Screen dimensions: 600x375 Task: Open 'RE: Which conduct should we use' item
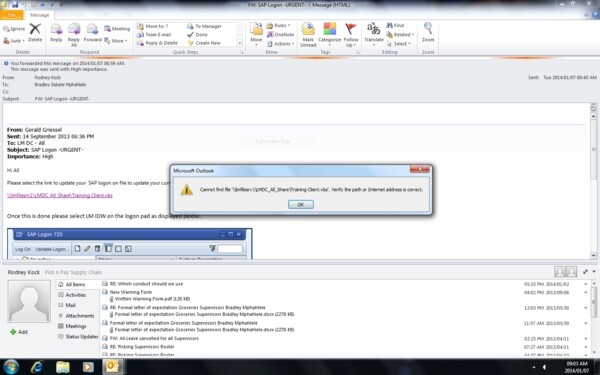pyautogui.click(x=146, y=284)
